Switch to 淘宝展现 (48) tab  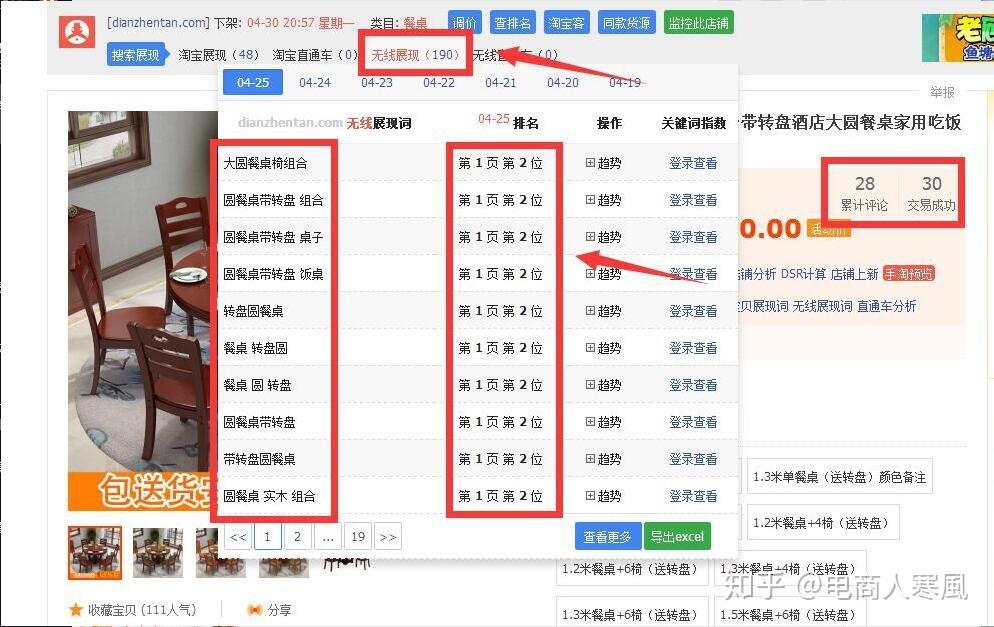(218, 55)
